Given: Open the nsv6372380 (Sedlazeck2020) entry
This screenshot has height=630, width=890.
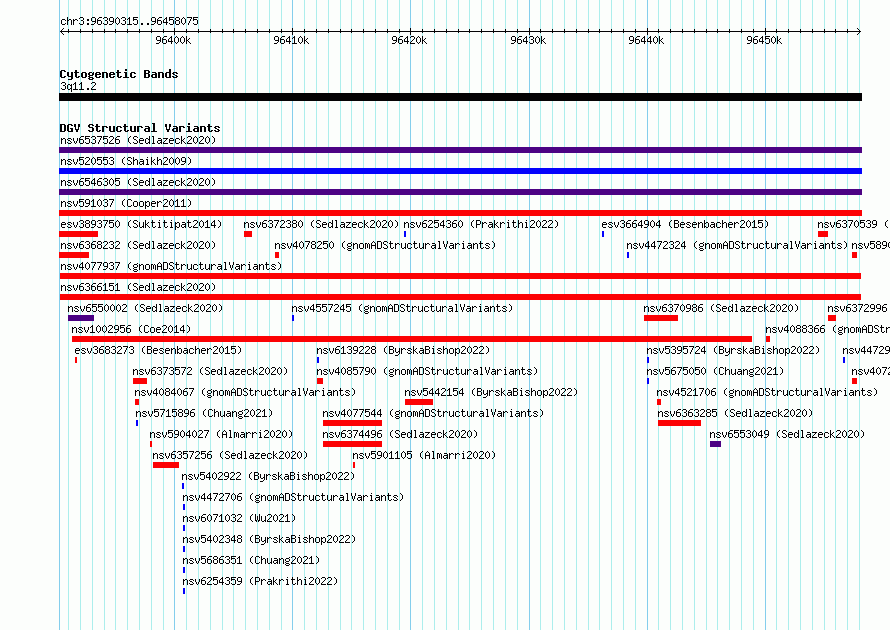Looking at the screenshot, I should pyautogui.click(x=321, y=224).
